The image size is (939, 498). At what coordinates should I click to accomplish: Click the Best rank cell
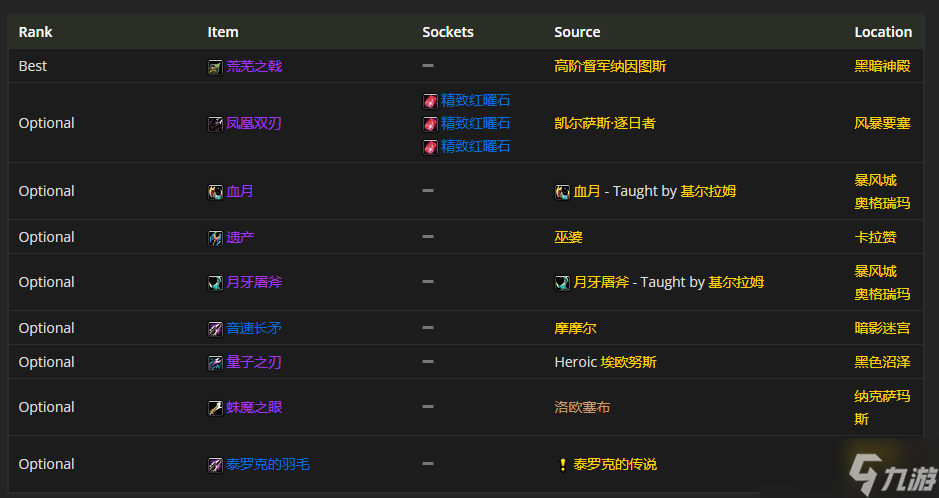tap(33, 66)
